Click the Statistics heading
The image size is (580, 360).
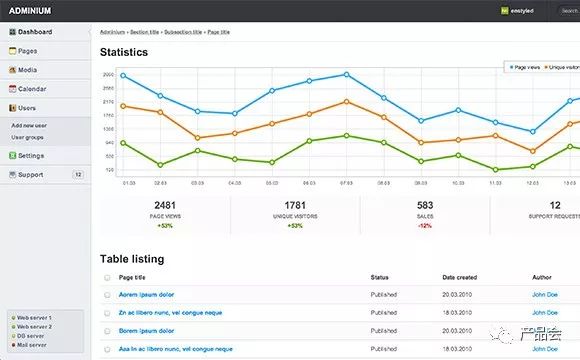(124, 52)
